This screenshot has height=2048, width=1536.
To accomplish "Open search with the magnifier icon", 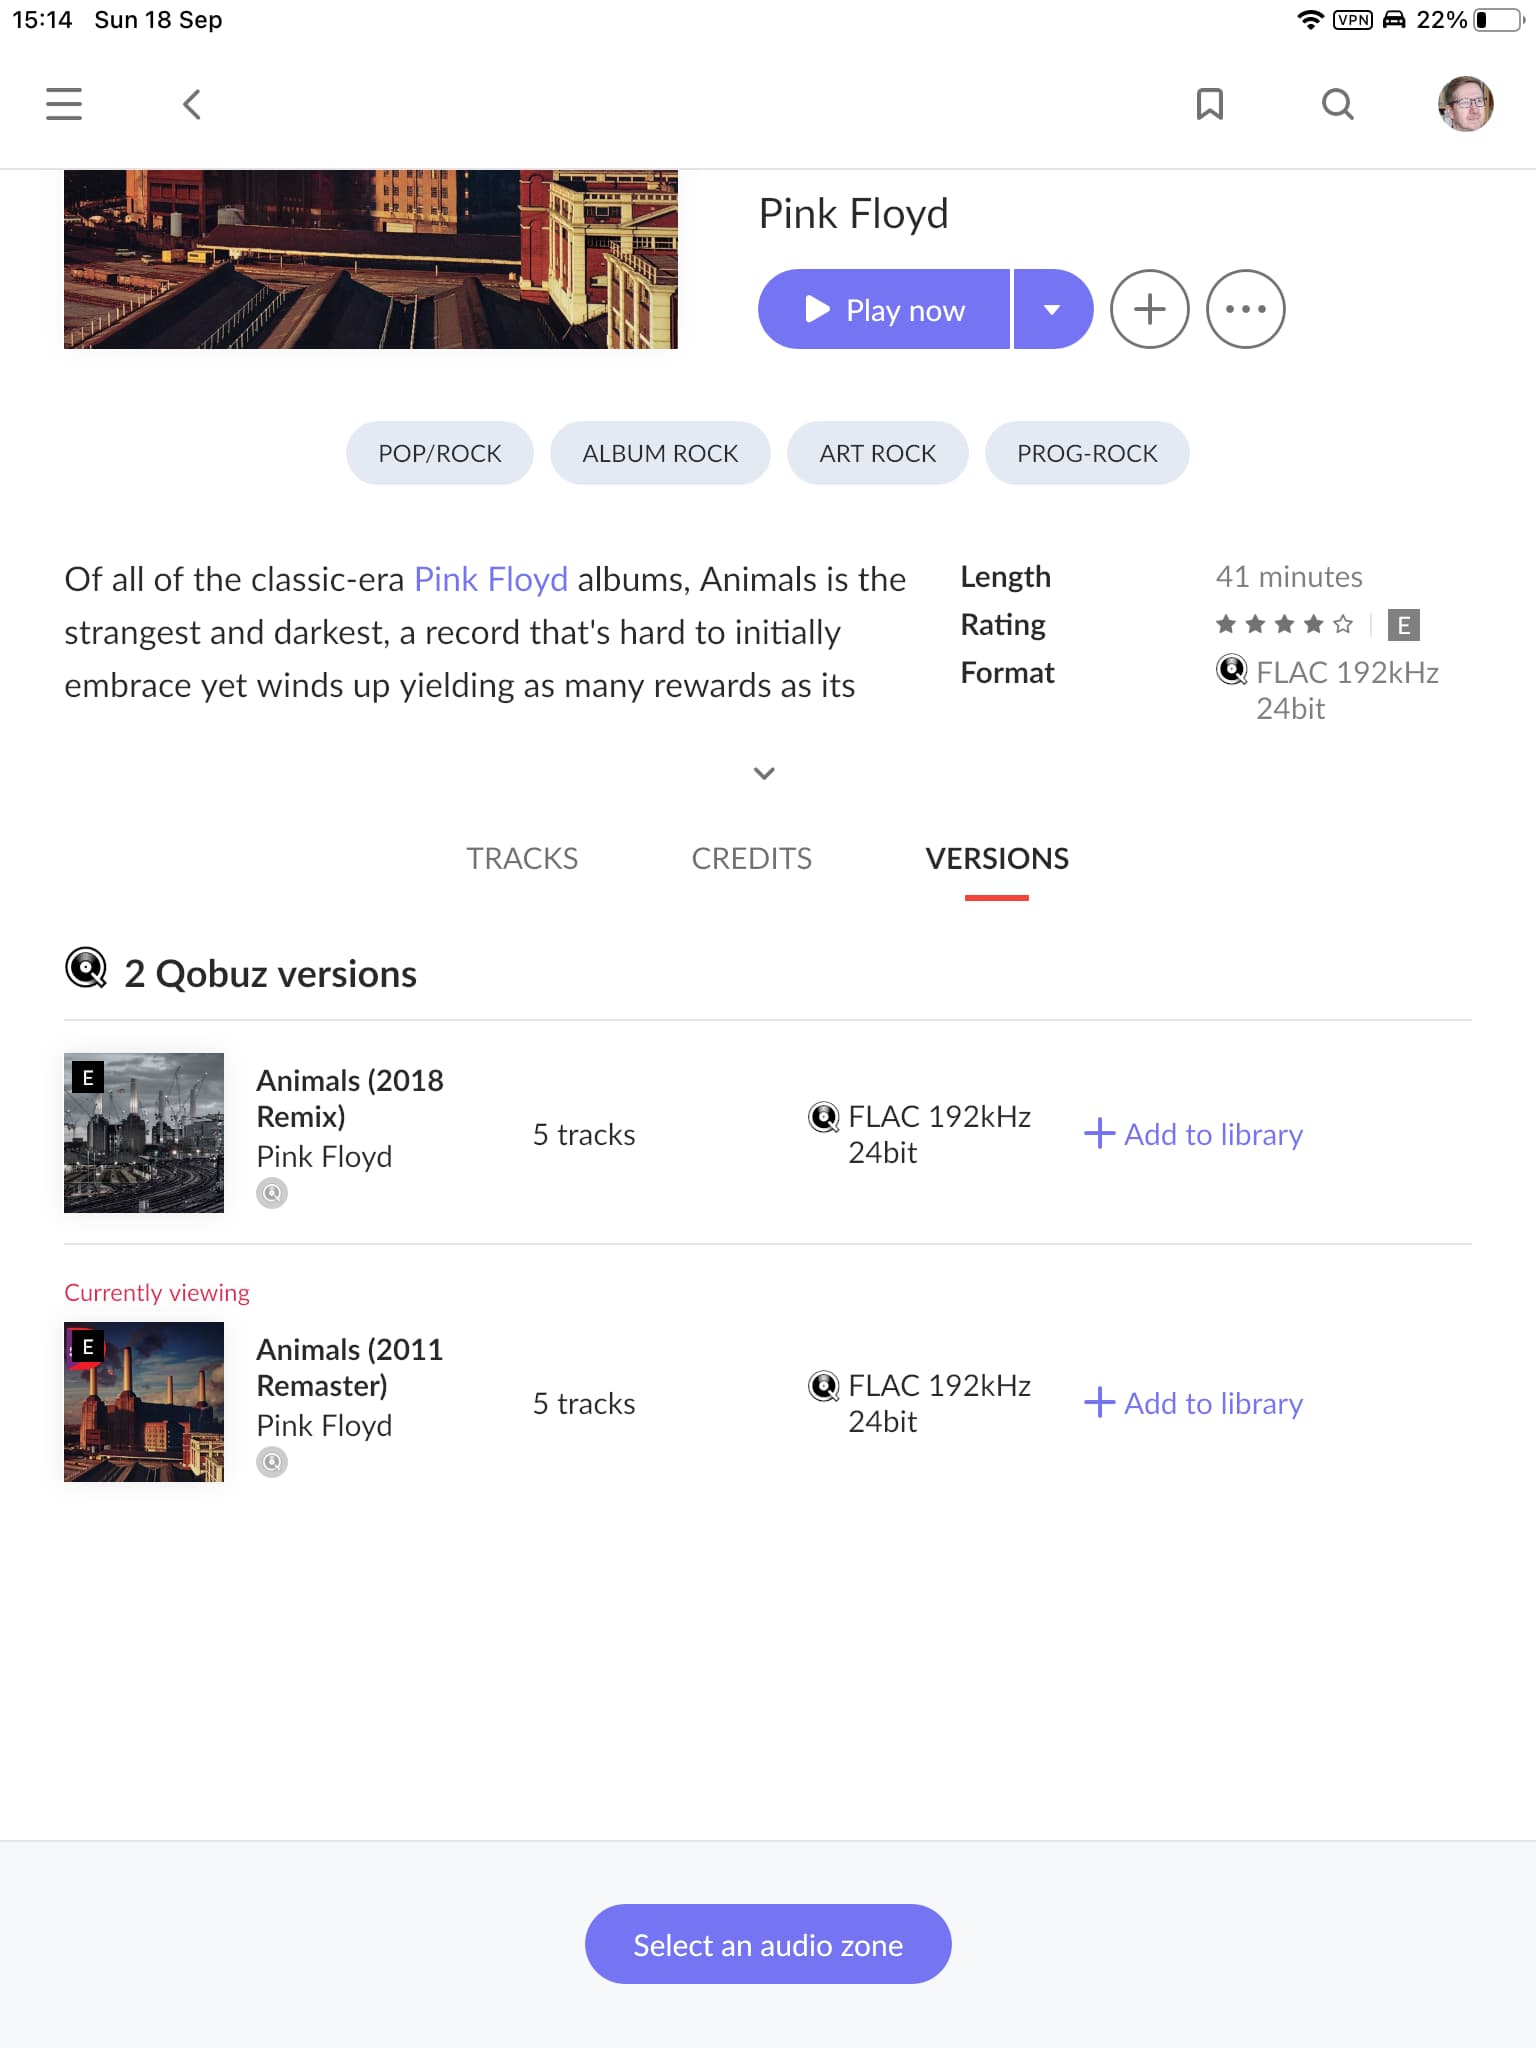I will point(1337,104).
